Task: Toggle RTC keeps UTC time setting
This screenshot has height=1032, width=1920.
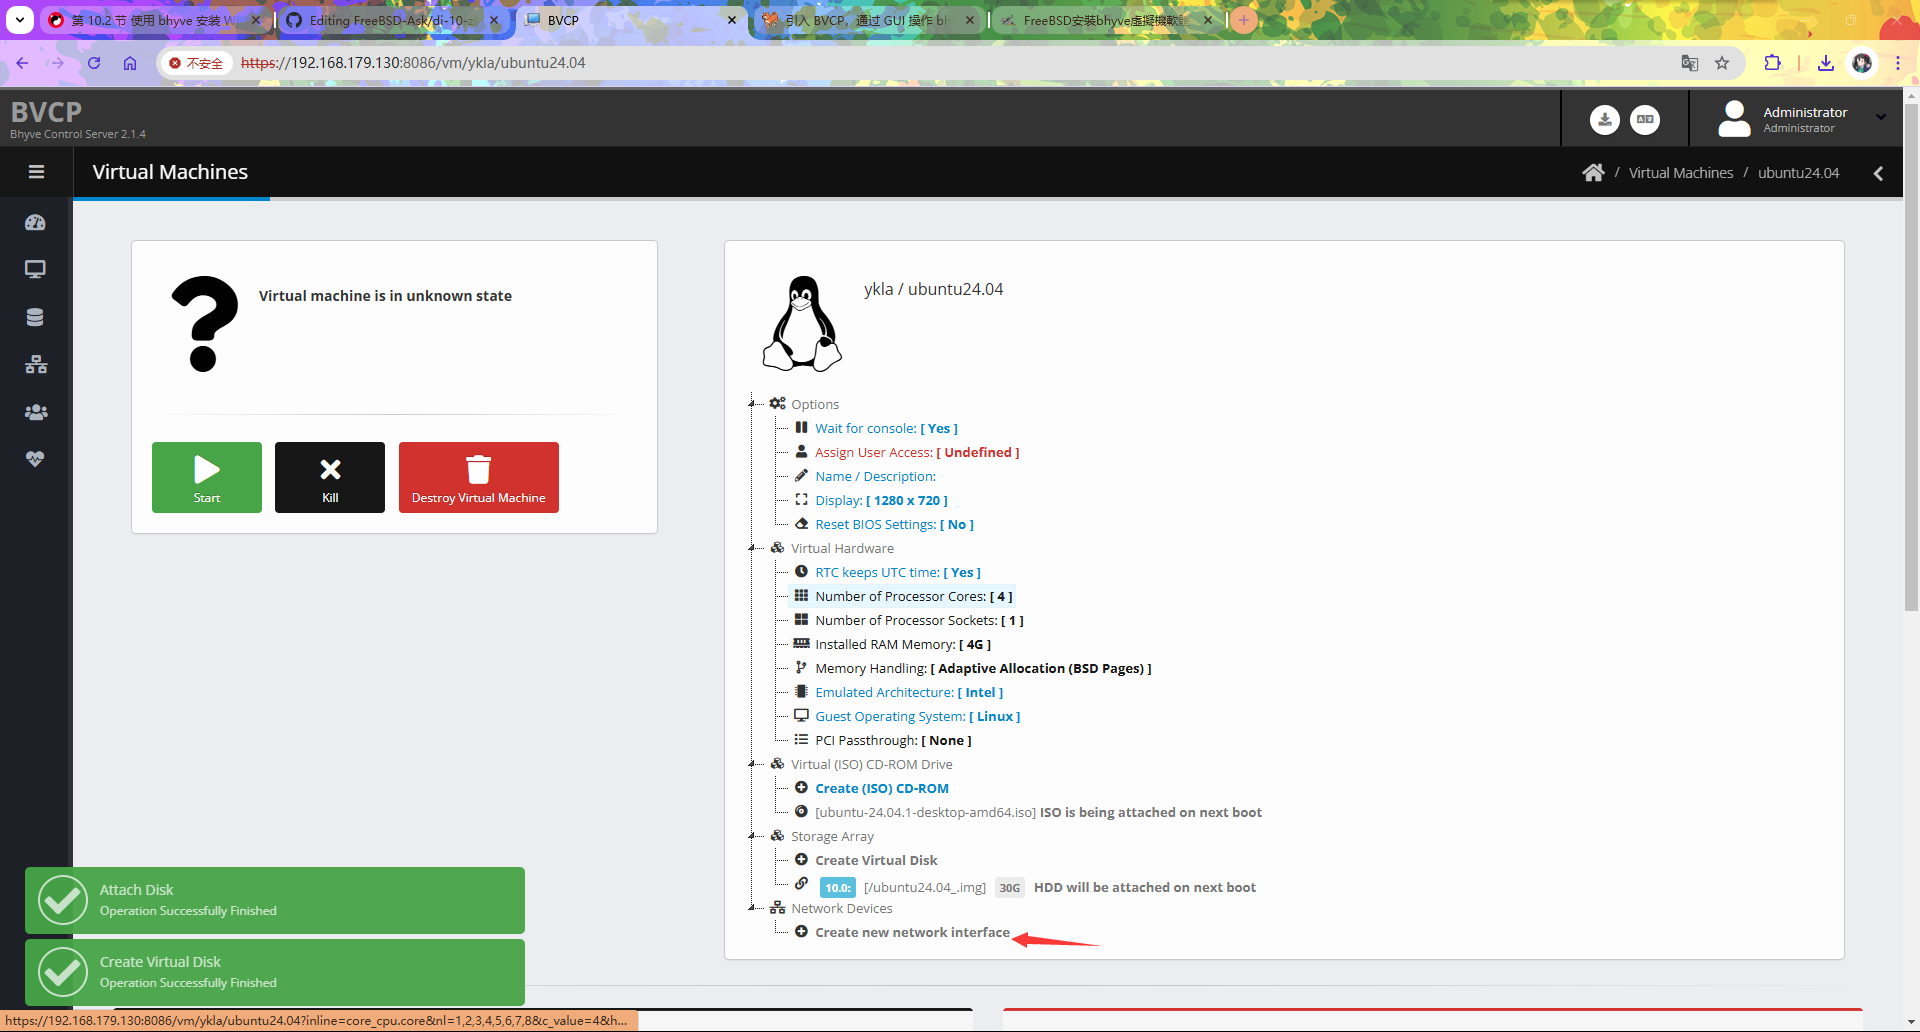Action: 897,572
